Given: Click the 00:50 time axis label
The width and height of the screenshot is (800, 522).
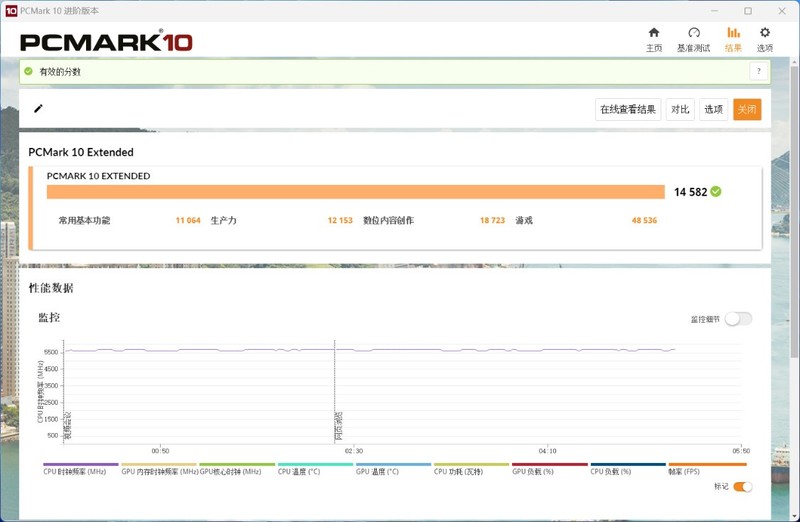Looking at the screenshot, I should click(160, 451).
